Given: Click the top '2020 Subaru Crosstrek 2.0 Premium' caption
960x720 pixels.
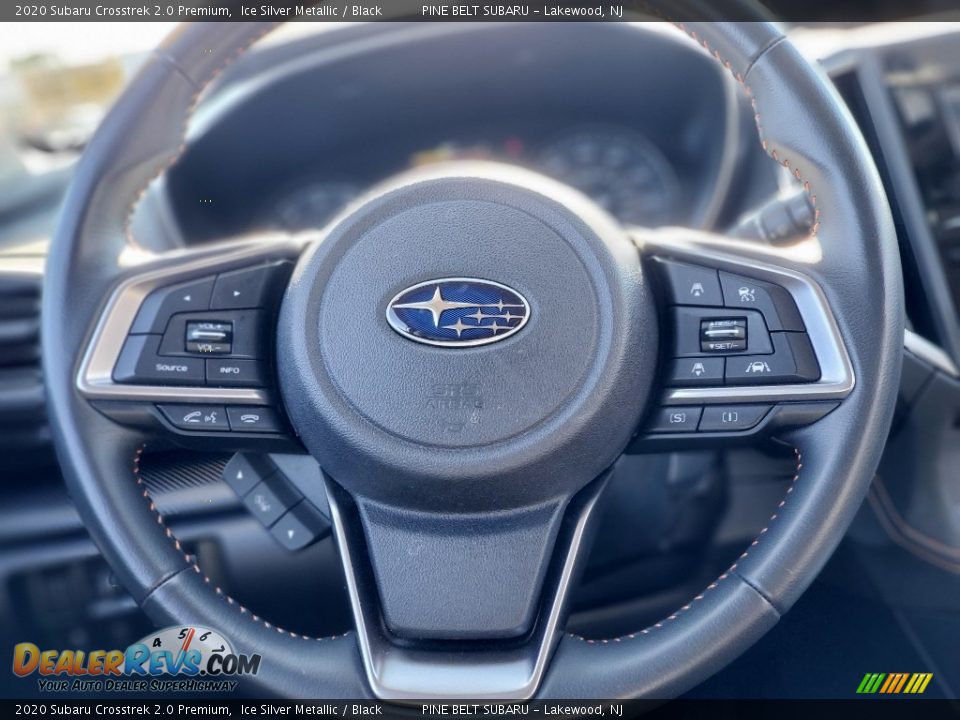Looking at the screenshot, I should point(122,10).
